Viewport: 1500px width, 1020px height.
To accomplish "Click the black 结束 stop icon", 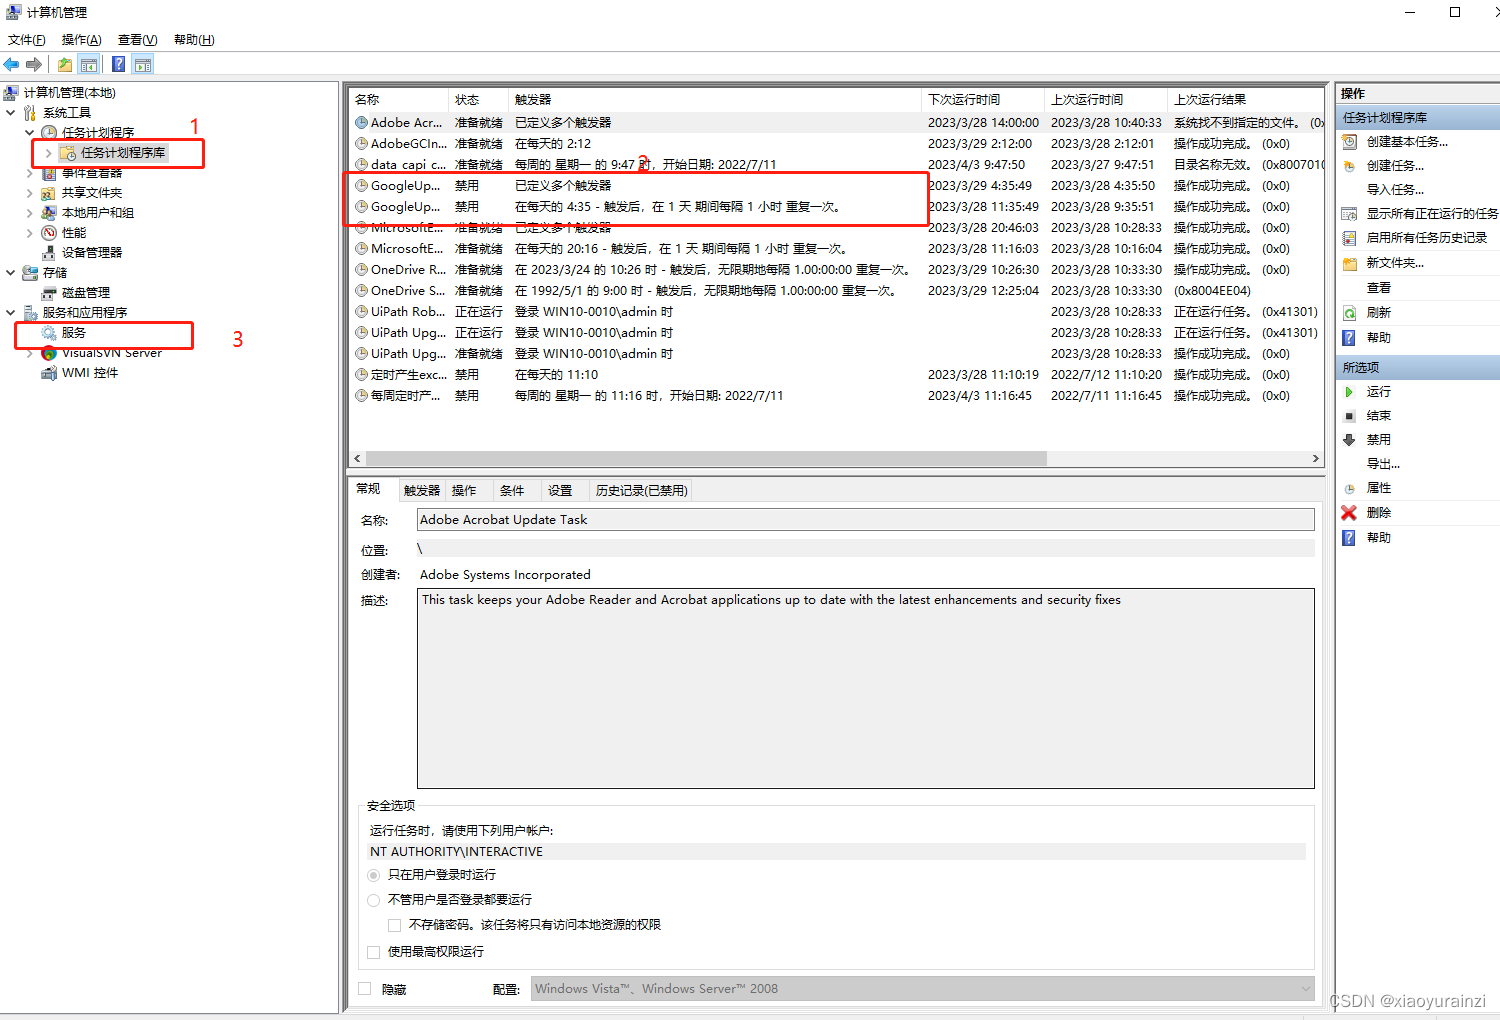I will point(1349,416).
